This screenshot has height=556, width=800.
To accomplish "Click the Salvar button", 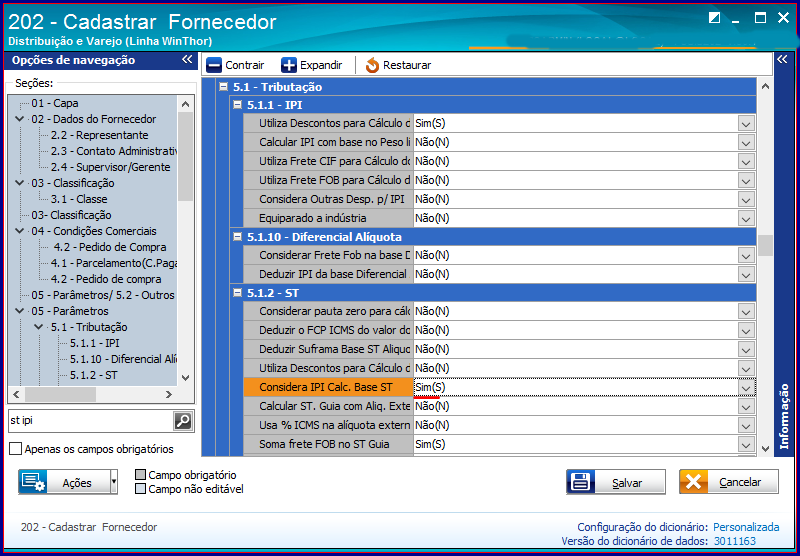I will (616, 482).
